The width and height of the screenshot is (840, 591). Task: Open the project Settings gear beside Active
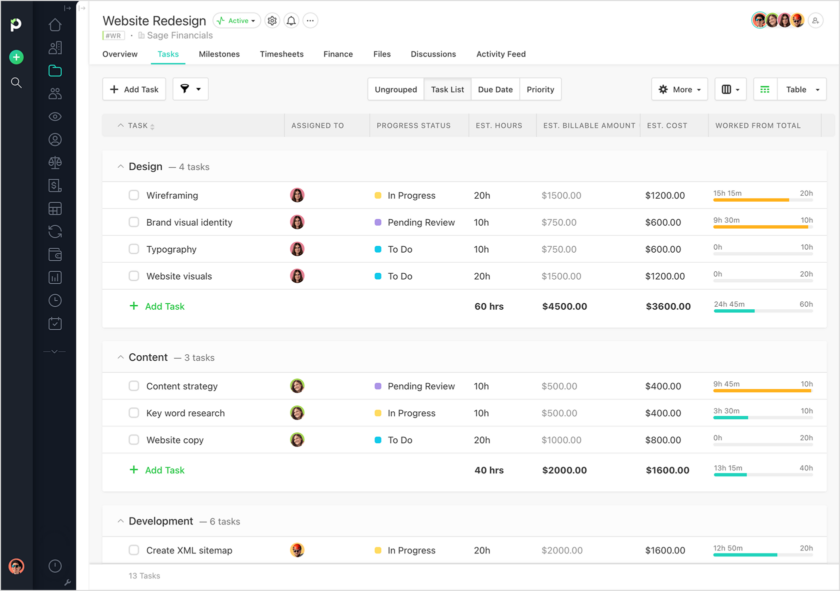point(271,20)
